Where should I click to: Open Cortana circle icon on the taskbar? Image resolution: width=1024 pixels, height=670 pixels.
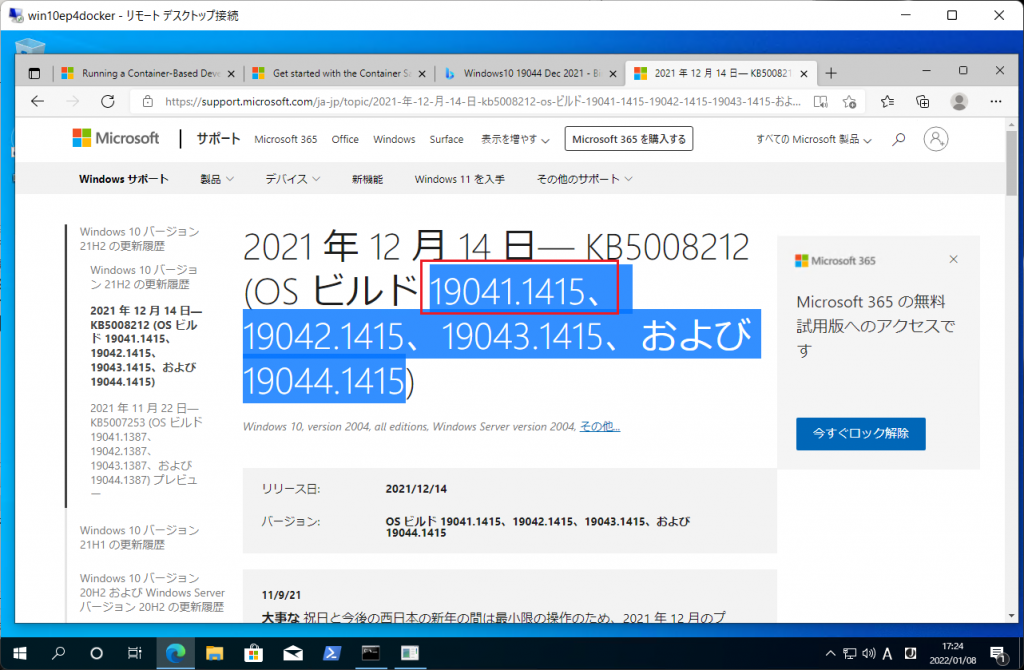click(x=97, y=653)
